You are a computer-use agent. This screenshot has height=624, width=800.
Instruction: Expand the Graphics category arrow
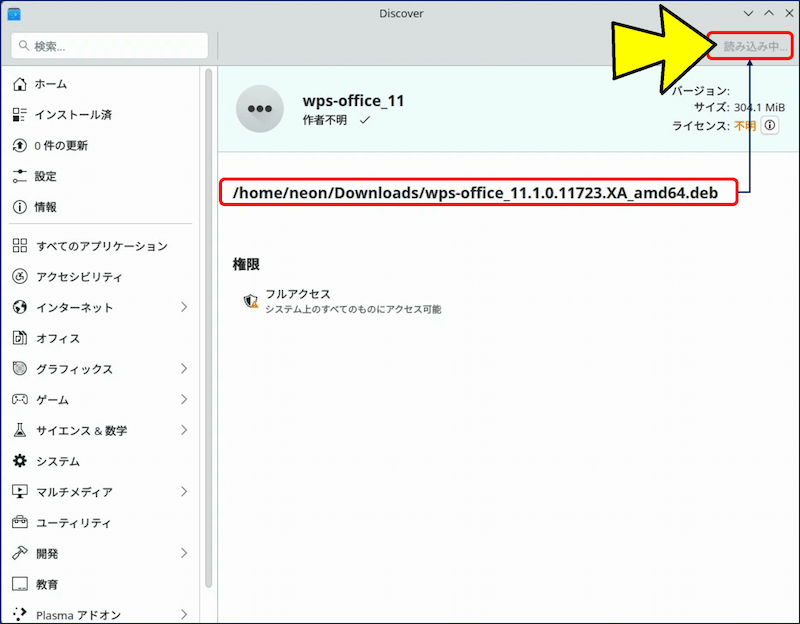184,369
